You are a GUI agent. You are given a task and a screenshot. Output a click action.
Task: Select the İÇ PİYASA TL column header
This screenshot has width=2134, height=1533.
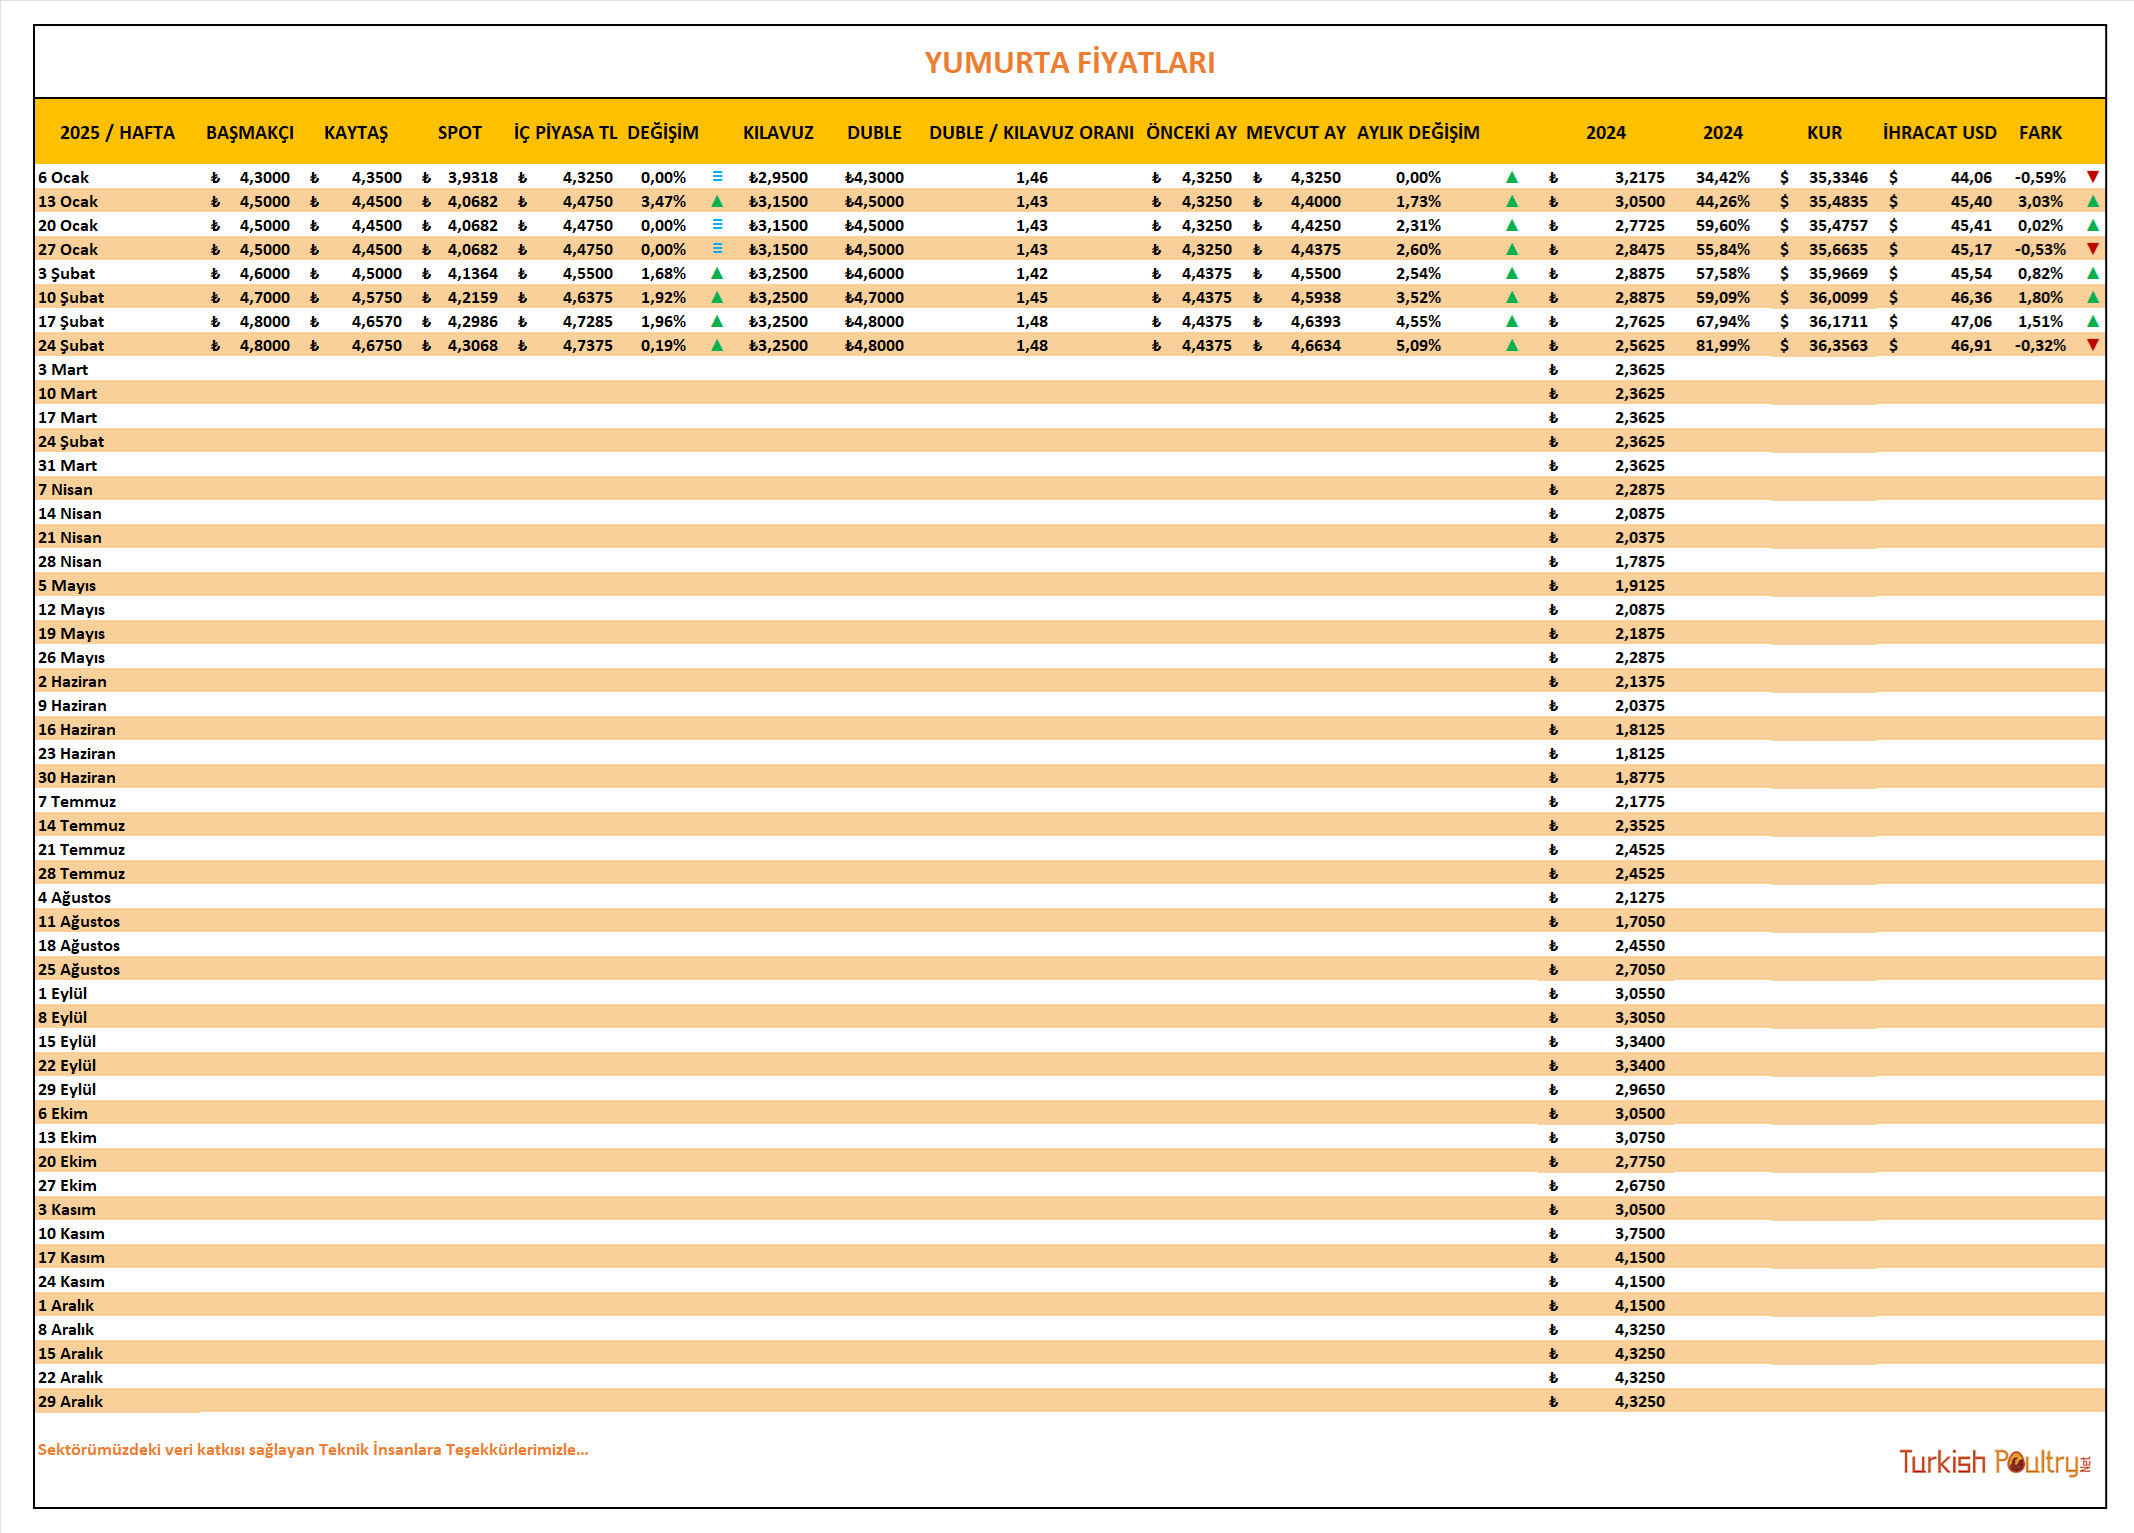coord(565,133)
